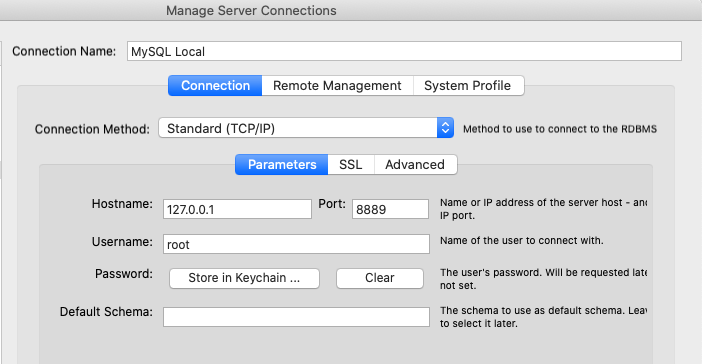The image size is (702, 364).
Task: Click the Hostname input field
Action: [237, 209]
